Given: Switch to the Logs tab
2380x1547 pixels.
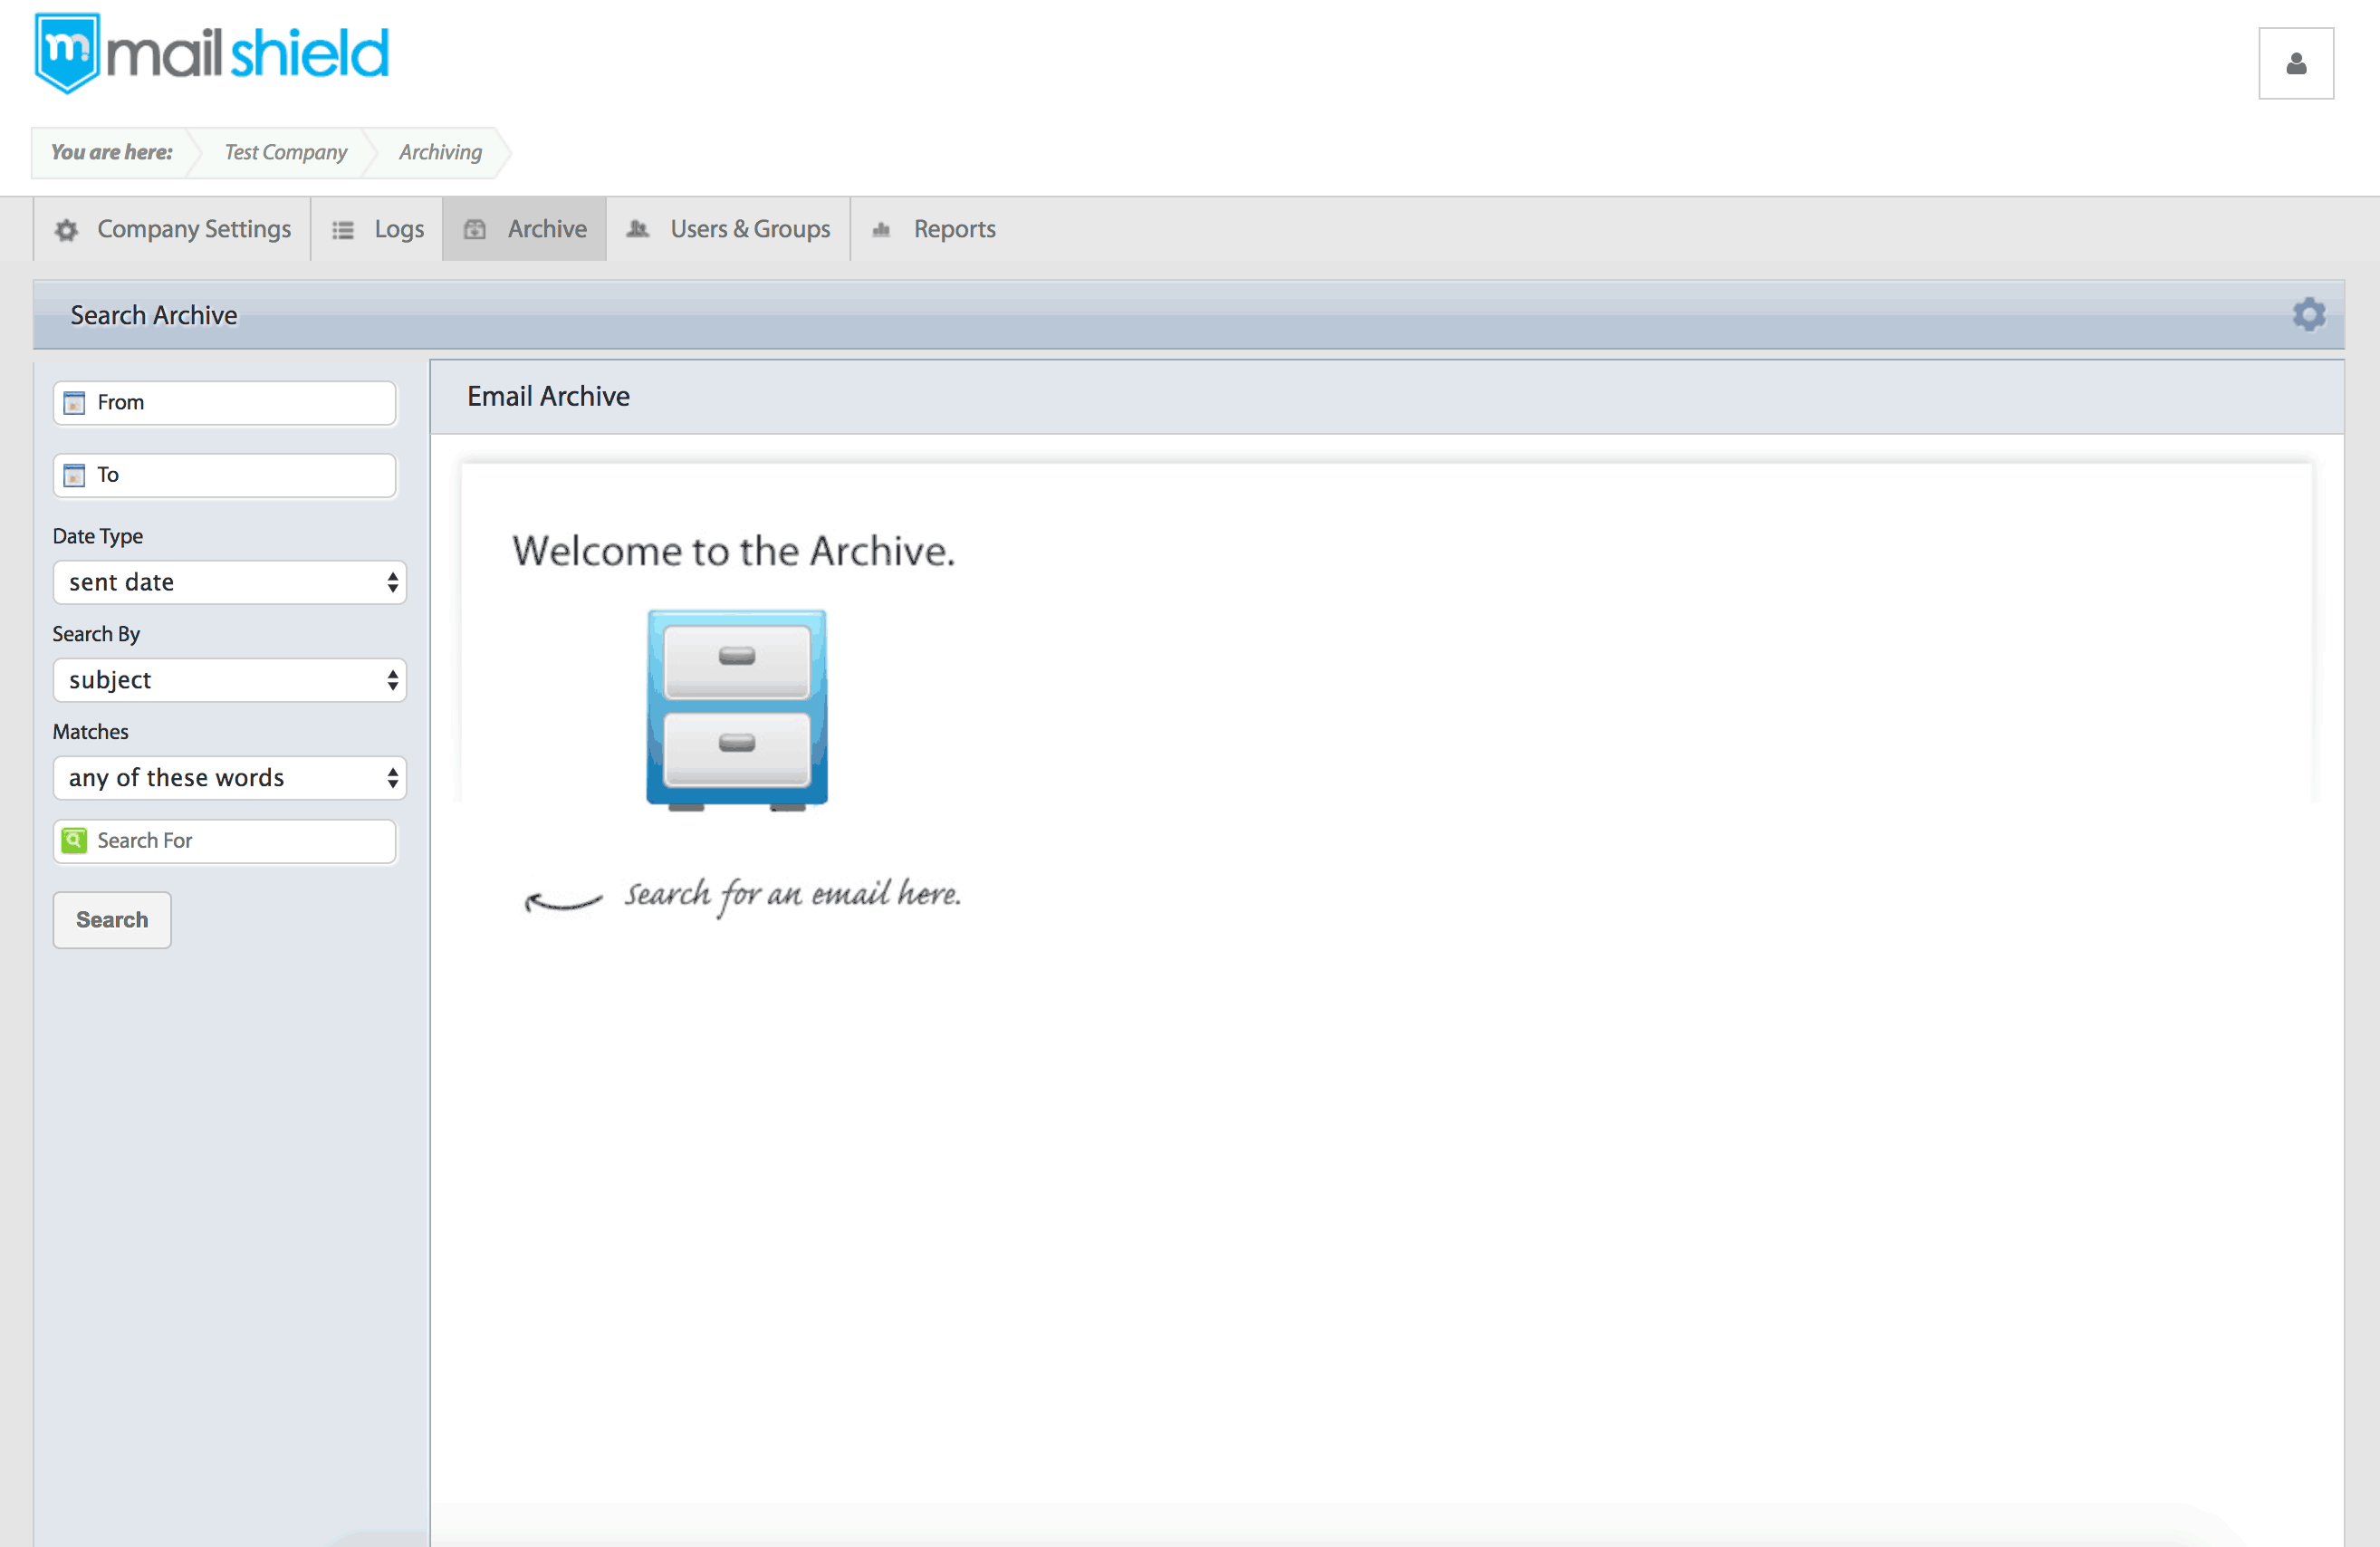Looking at the screenshot, I should tap(377, 229).
